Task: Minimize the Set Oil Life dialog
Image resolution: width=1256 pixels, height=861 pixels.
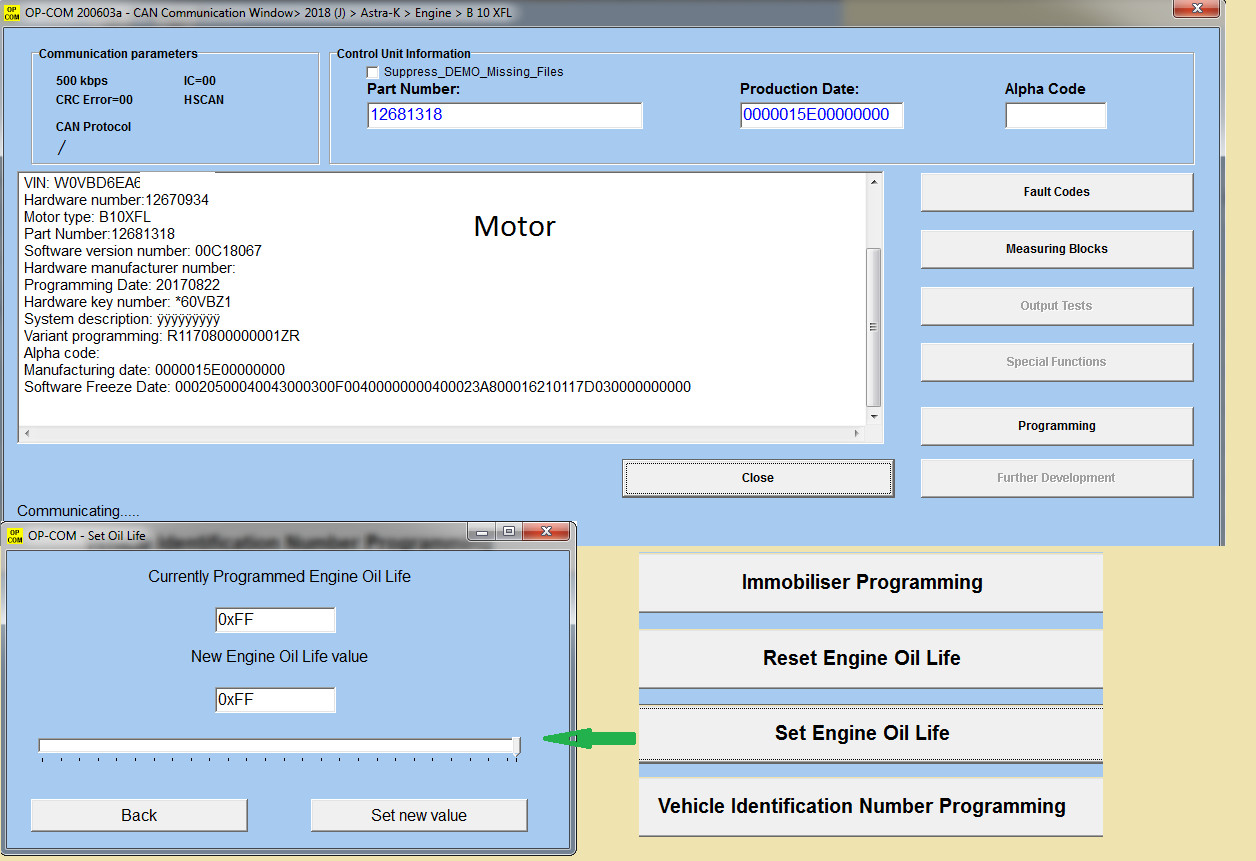Action: 483,531
